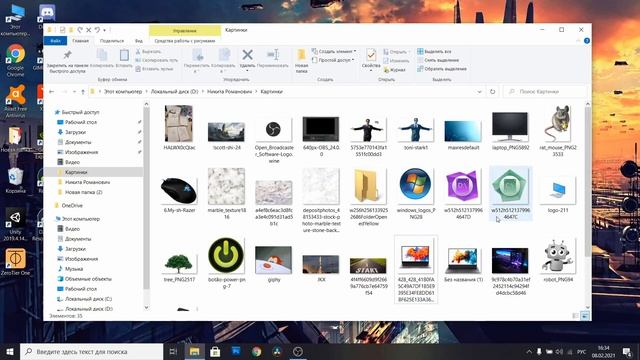The width and height of the screenshot is (640, 360).
Task: Open File Explorer in the taskbar
Action: coord(194,351)
